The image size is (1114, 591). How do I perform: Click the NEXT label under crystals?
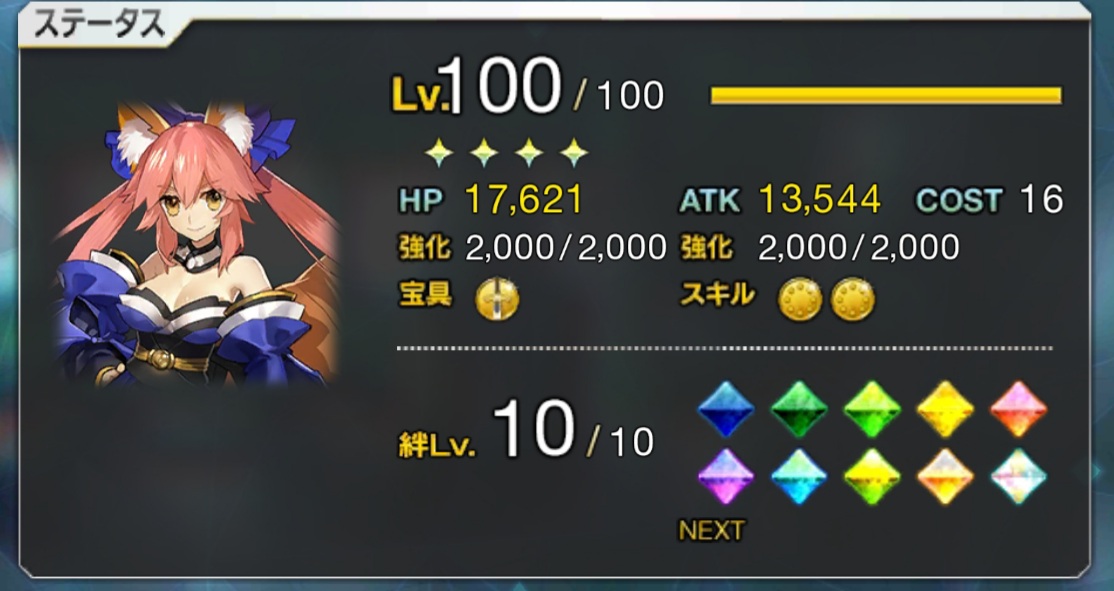click(x=712, y=530)
